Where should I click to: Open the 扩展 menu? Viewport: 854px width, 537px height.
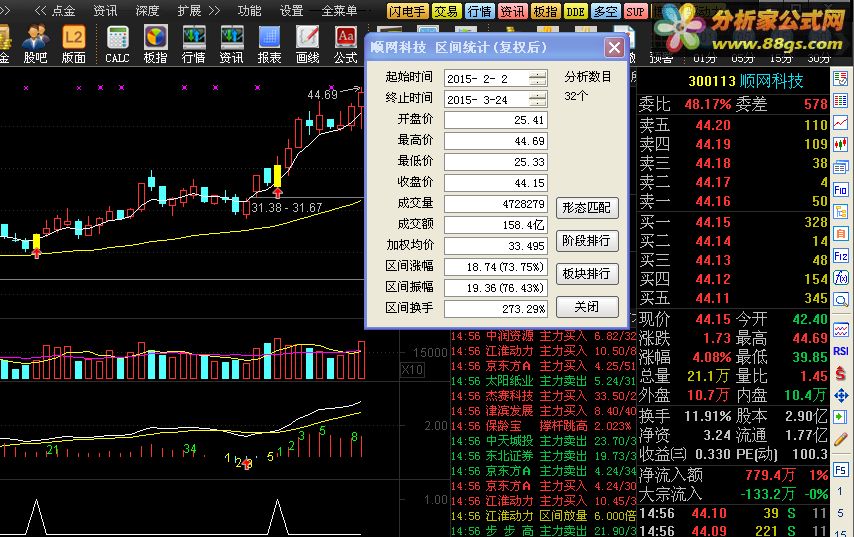(189, 10)
